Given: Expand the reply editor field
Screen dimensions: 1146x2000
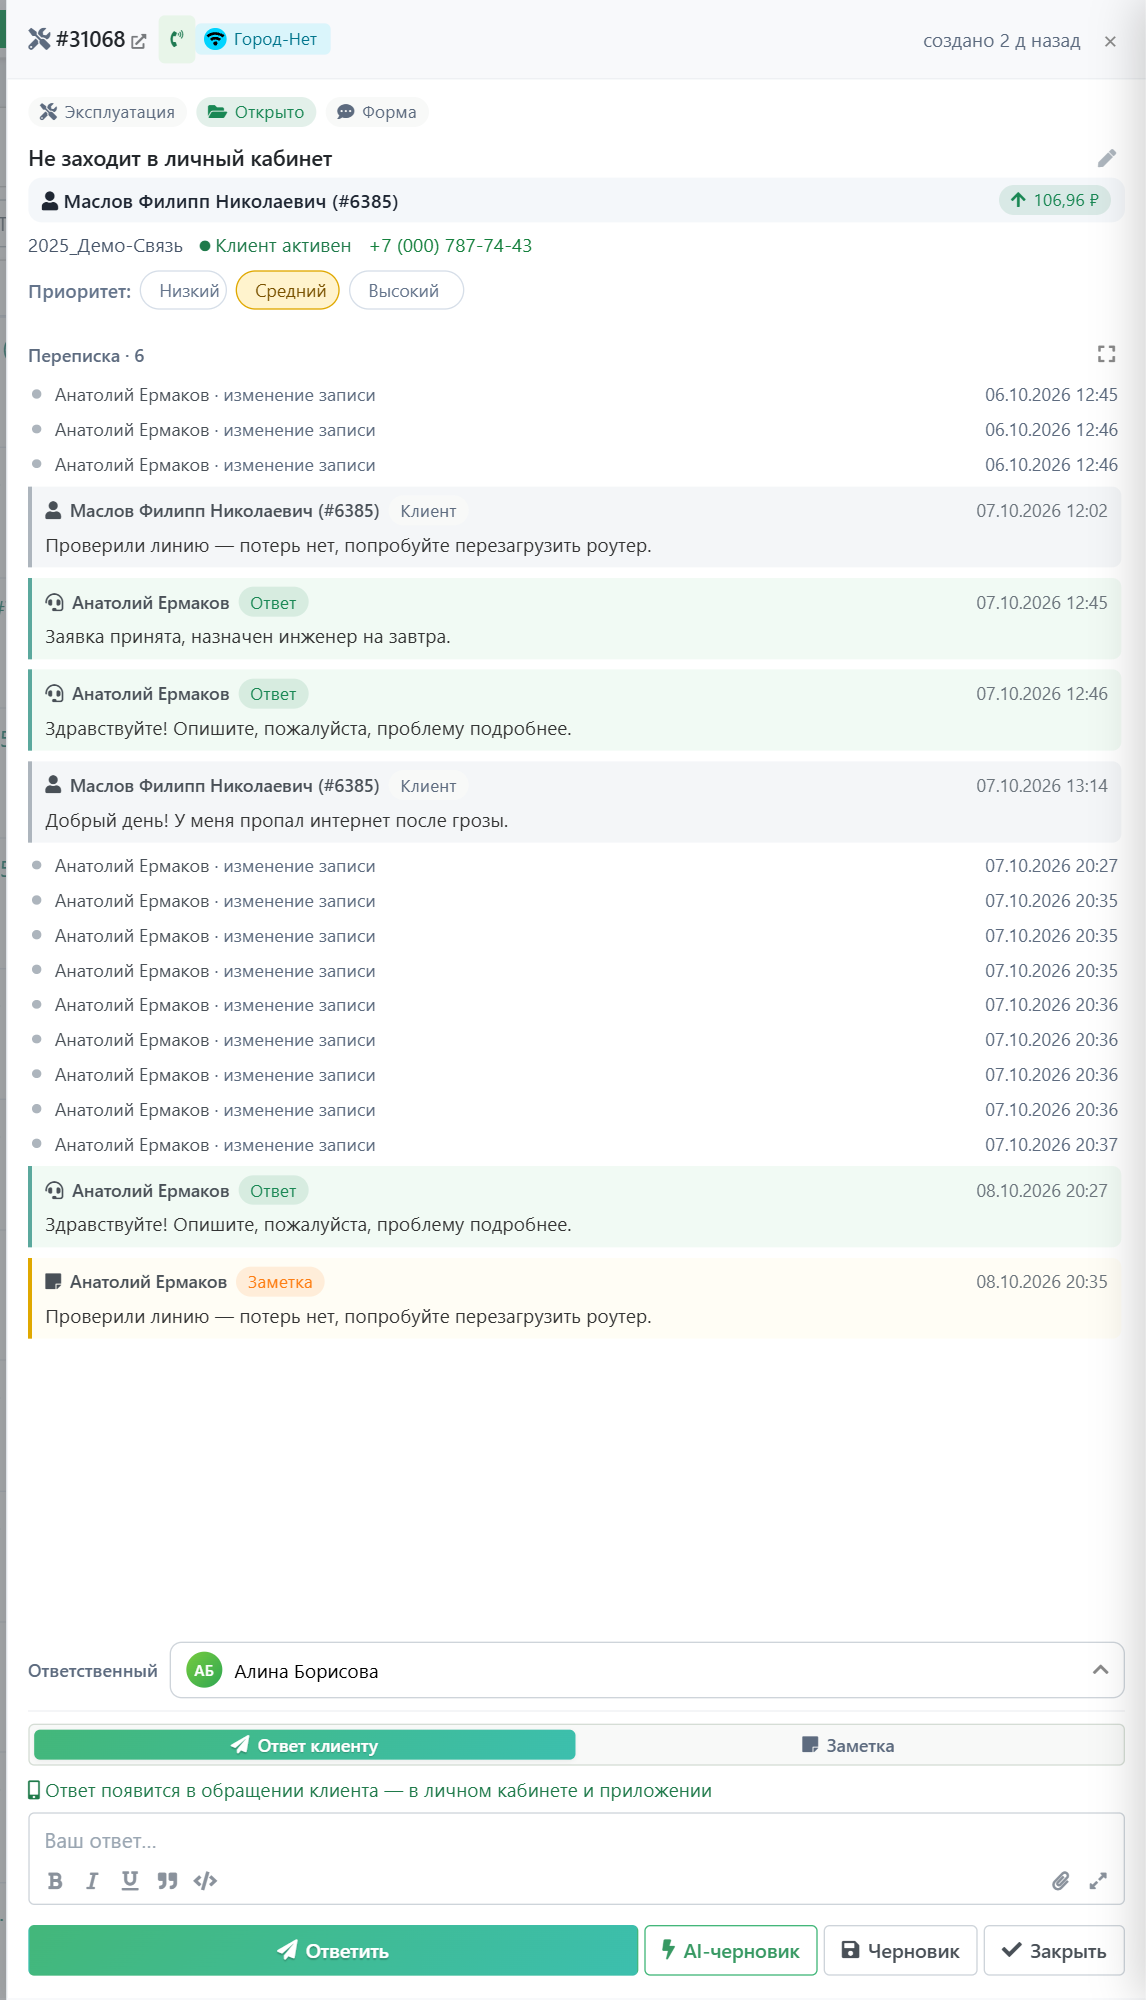Looking at the screenshot, I should pyautogui.click(x=1098, y=1881).
